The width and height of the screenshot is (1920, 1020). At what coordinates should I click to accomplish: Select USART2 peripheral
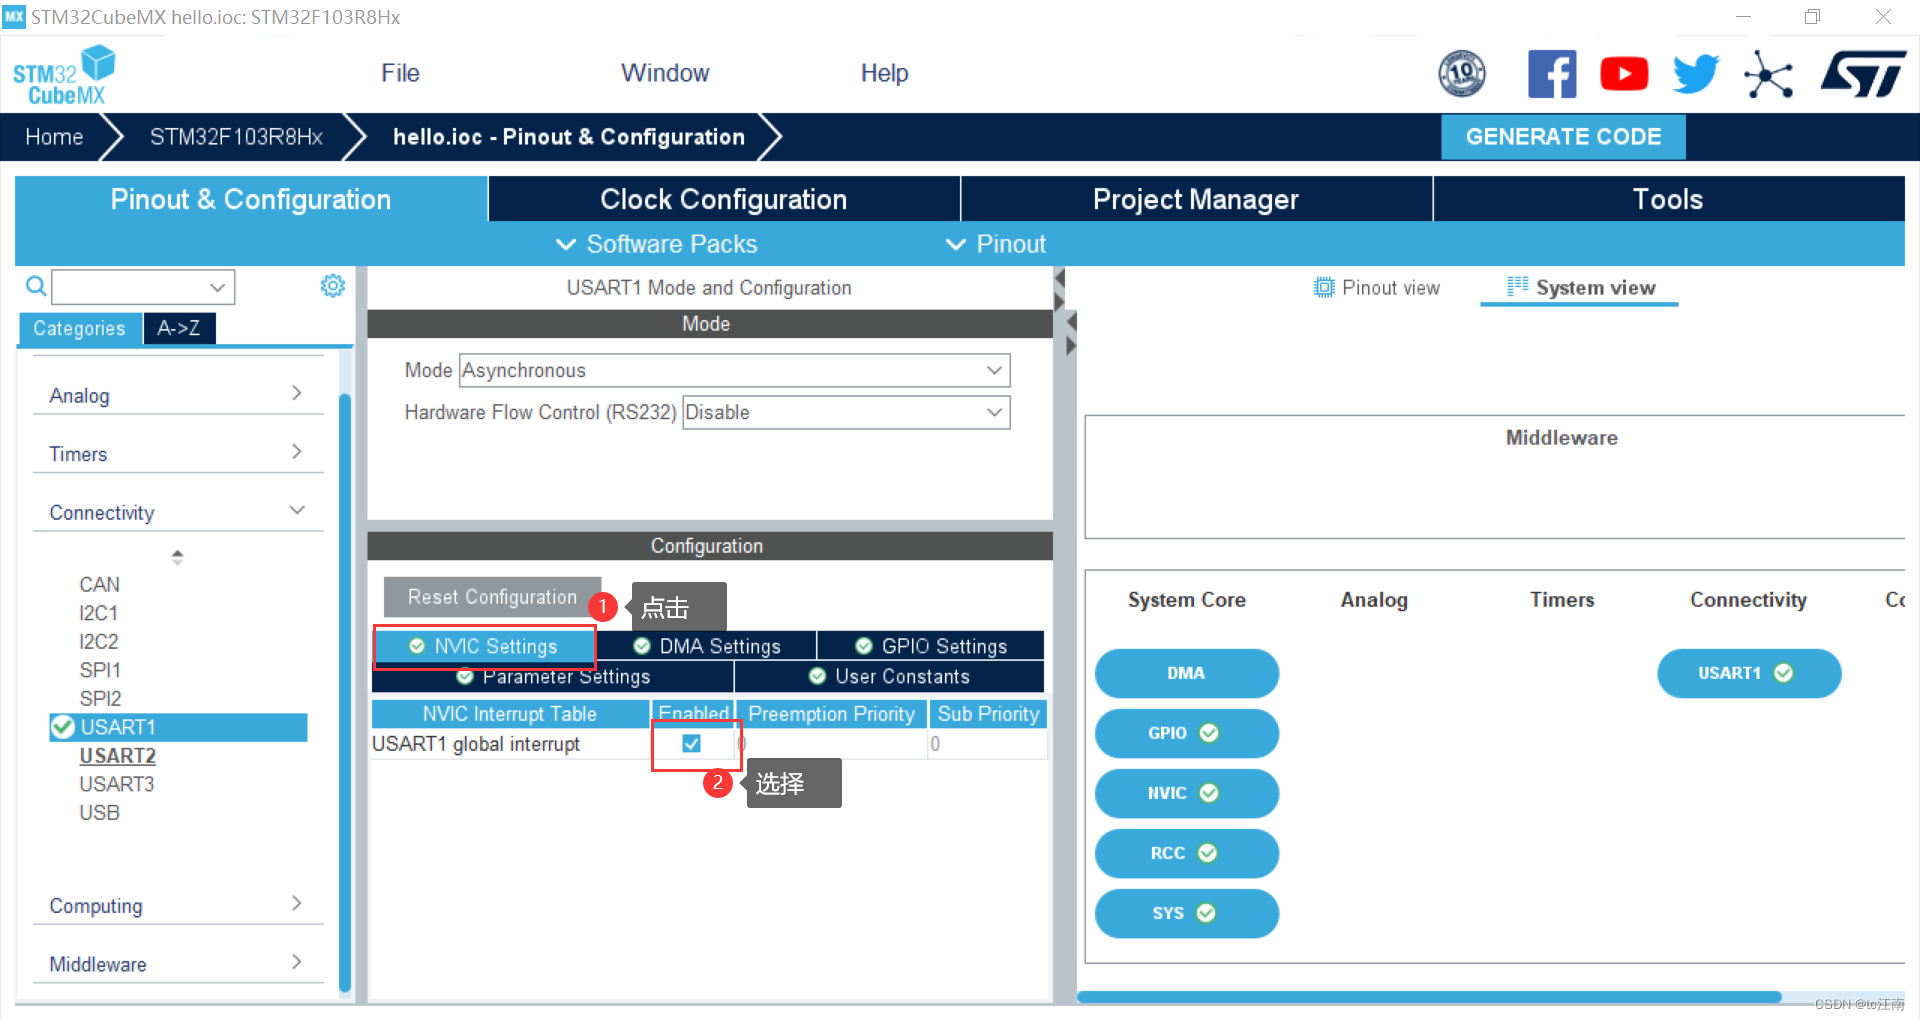(118, 756)
